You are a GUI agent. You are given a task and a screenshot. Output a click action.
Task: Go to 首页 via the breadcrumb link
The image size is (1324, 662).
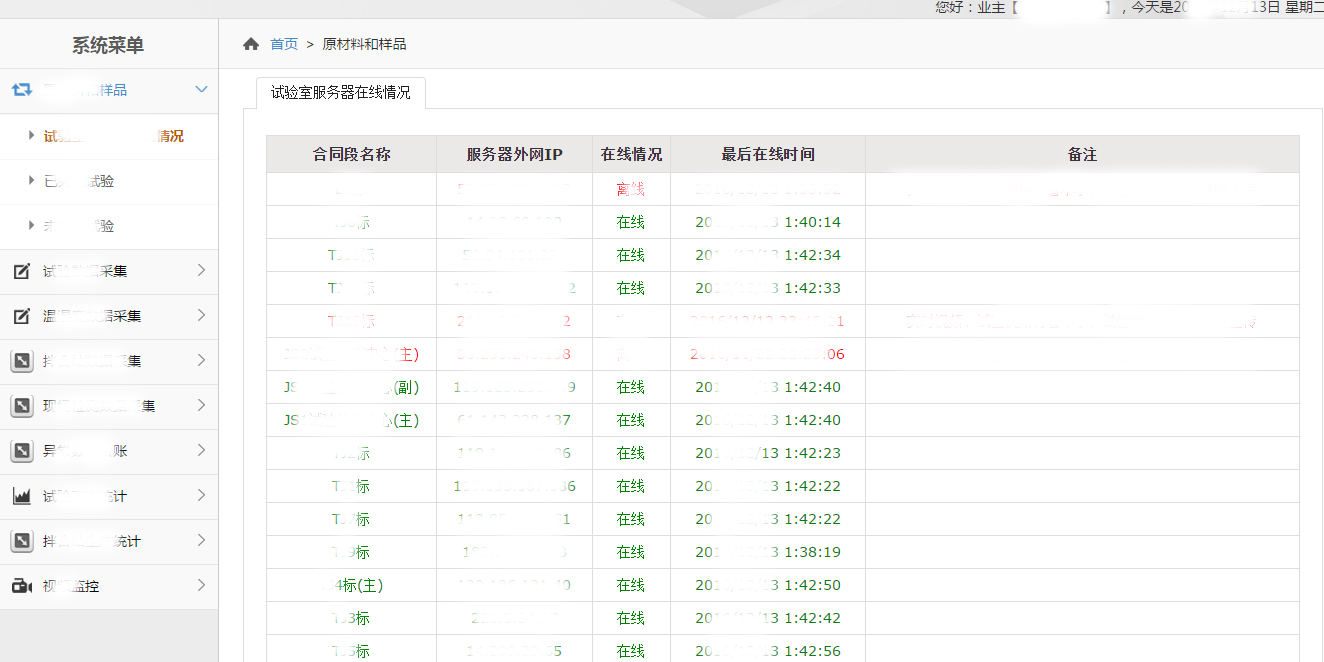tap(284, 44)
